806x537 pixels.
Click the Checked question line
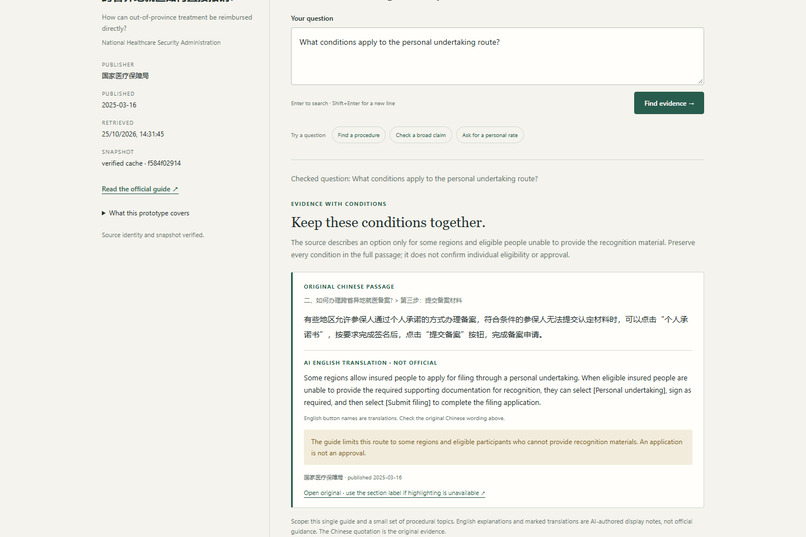[x=414, y=179]
